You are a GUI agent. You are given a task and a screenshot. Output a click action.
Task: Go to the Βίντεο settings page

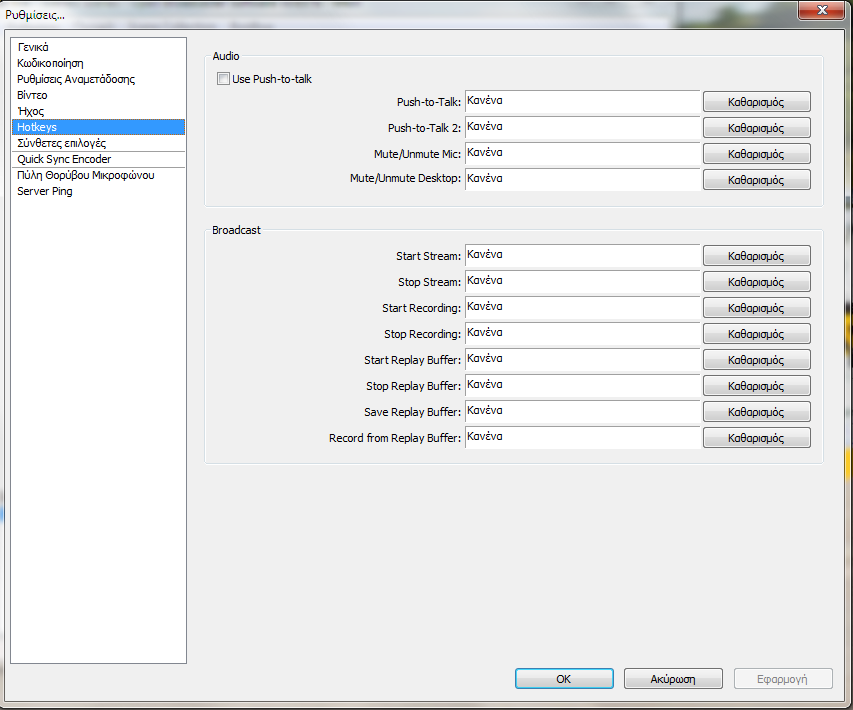tap(98, 95)
